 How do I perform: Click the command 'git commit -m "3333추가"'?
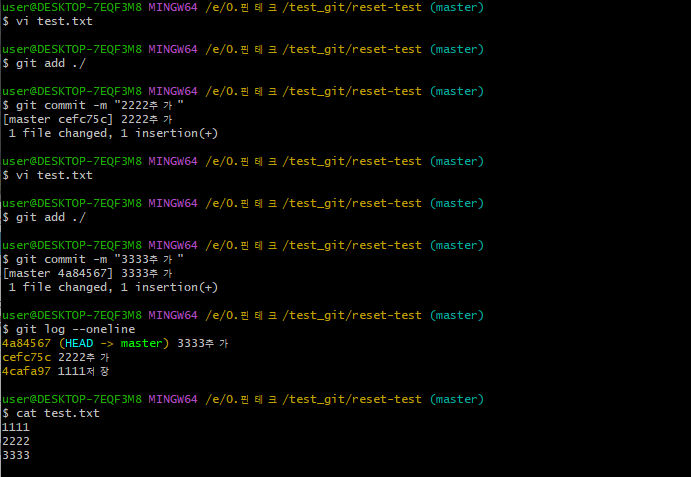pos(93,259)
